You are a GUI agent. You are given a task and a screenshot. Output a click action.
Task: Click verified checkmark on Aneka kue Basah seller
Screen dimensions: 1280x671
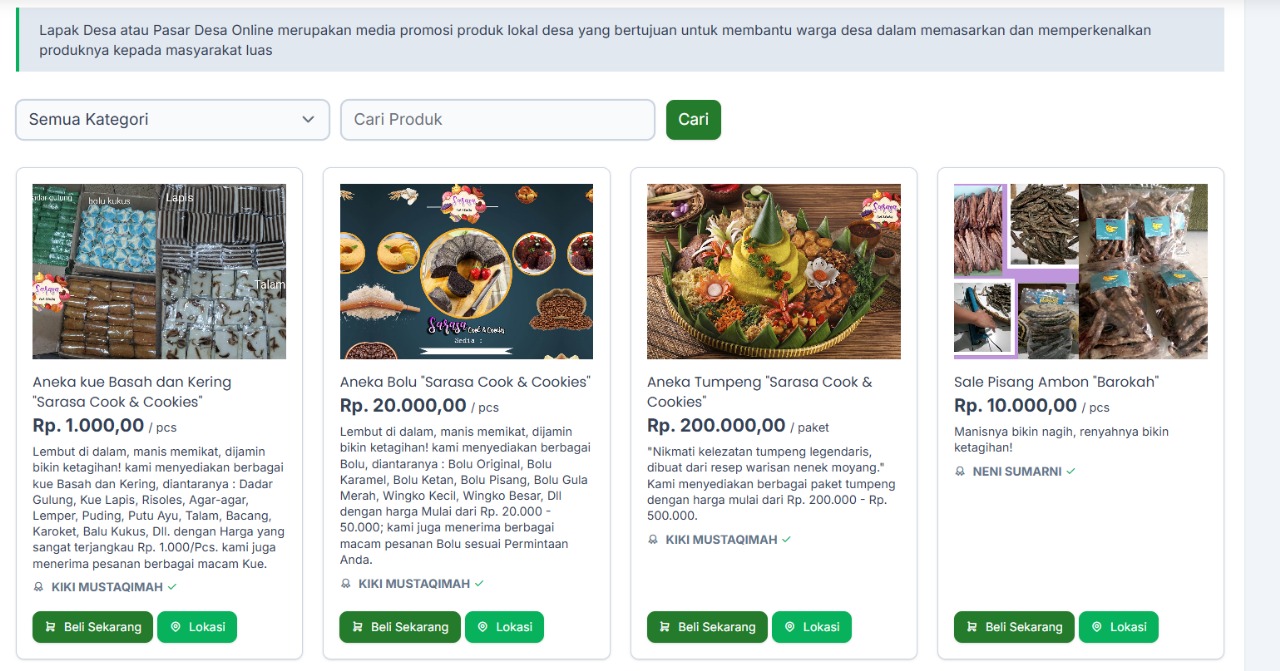172,587
